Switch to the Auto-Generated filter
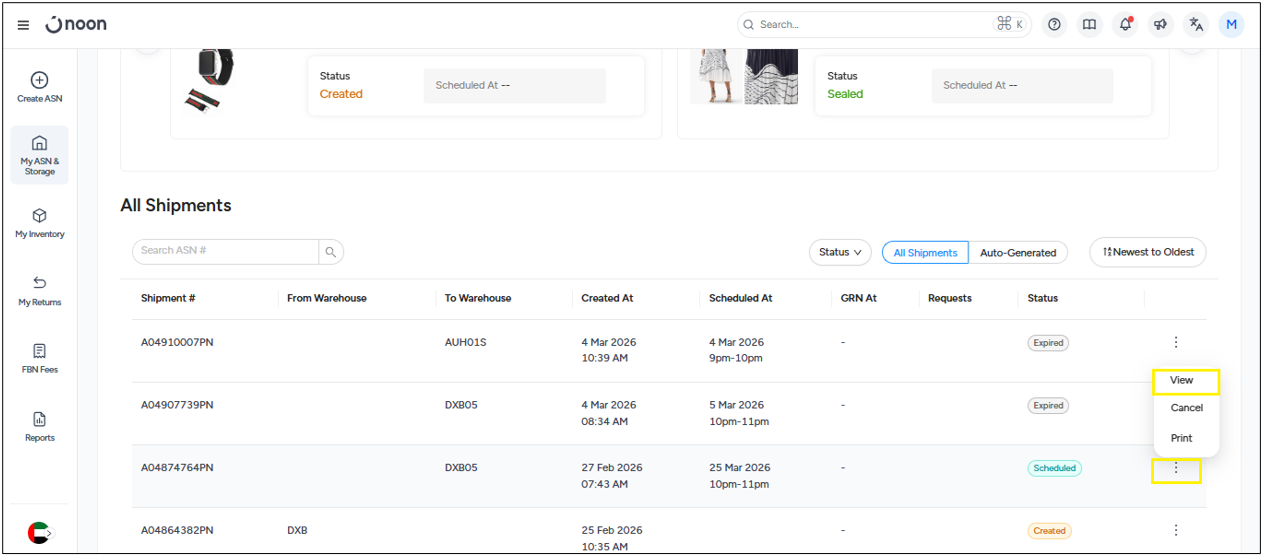Screen dimensions: 1263x556 point(1018,253)
